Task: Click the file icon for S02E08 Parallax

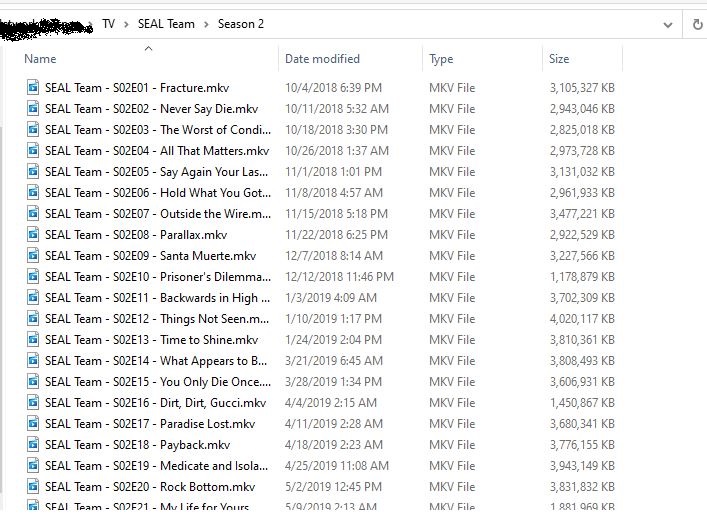Action: 33,235
